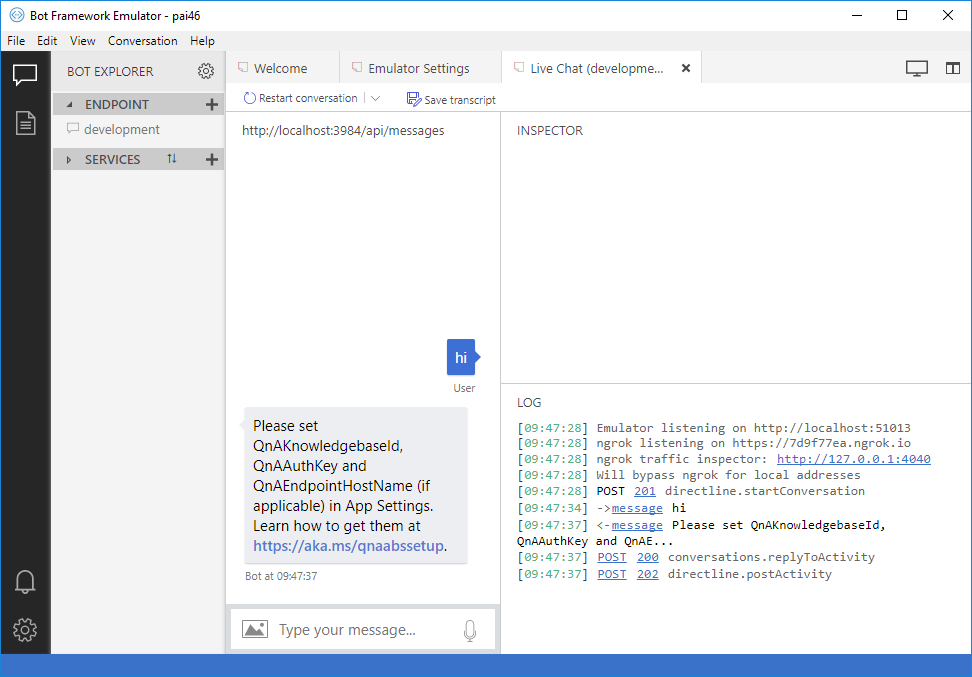Open the Edit menu

click(x=47, y=41)
